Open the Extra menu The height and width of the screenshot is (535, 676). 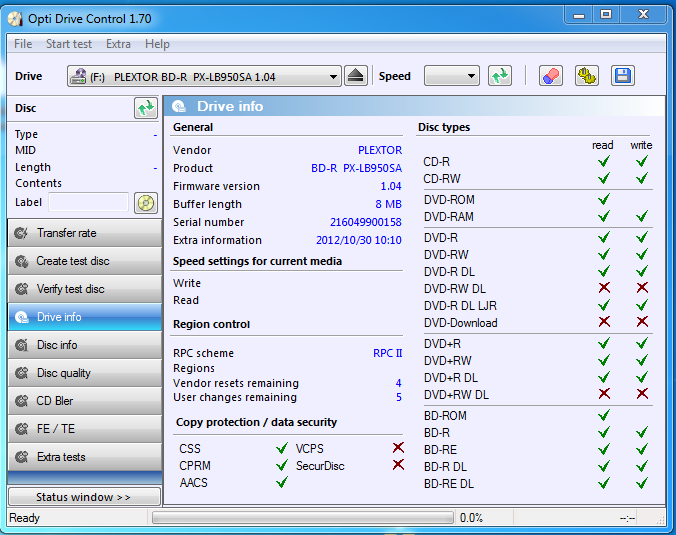point(118,44)
